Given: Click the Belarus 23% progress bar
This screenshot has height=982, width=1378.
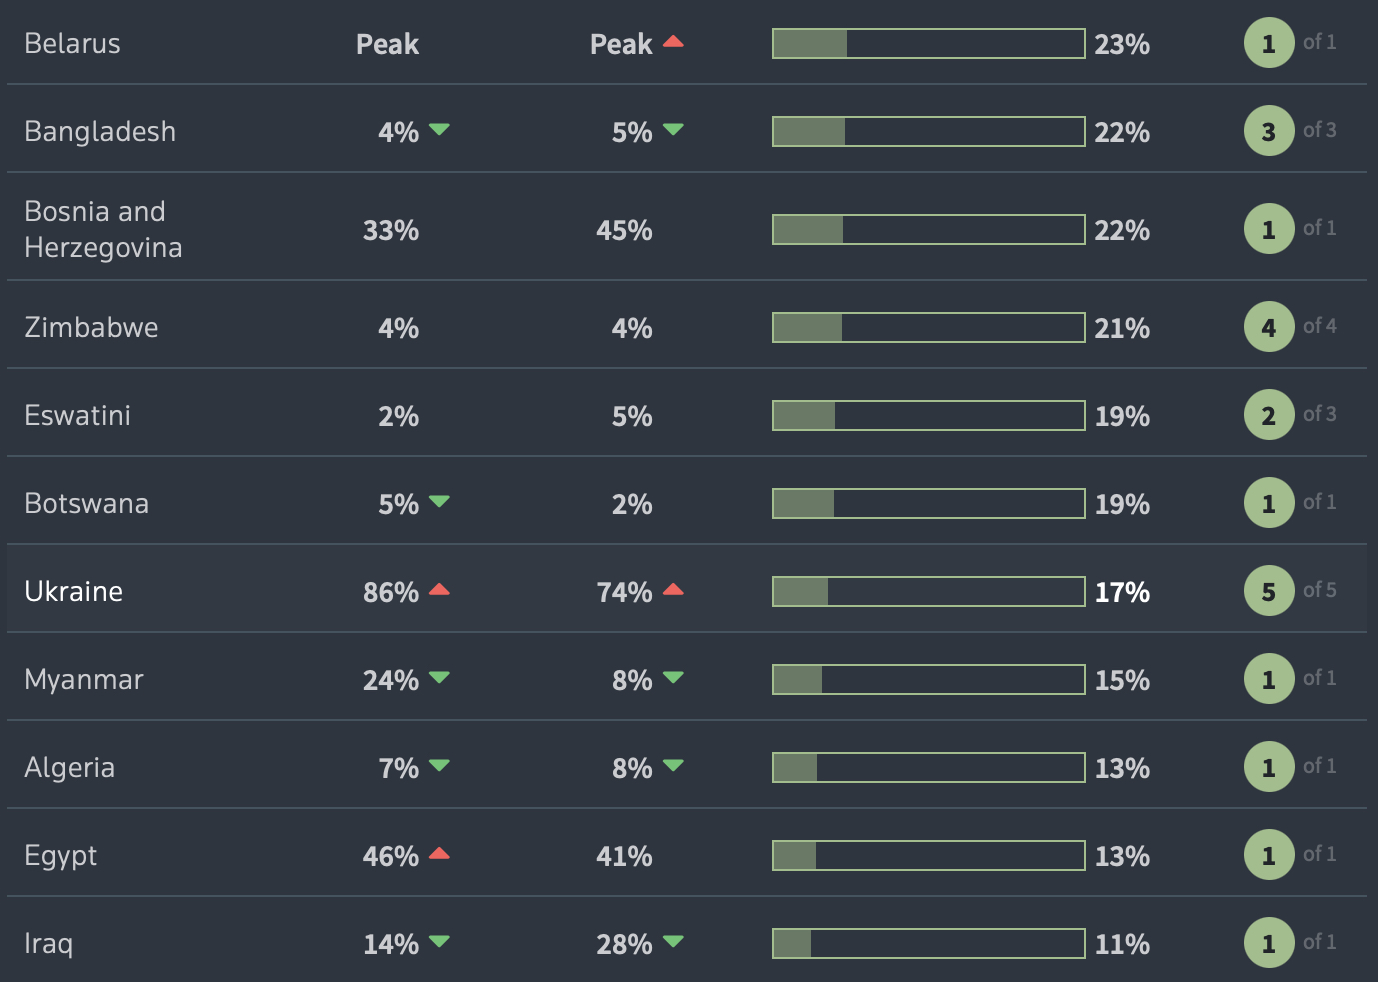Looking at the screenshot, I should click(x=928, y=44).
